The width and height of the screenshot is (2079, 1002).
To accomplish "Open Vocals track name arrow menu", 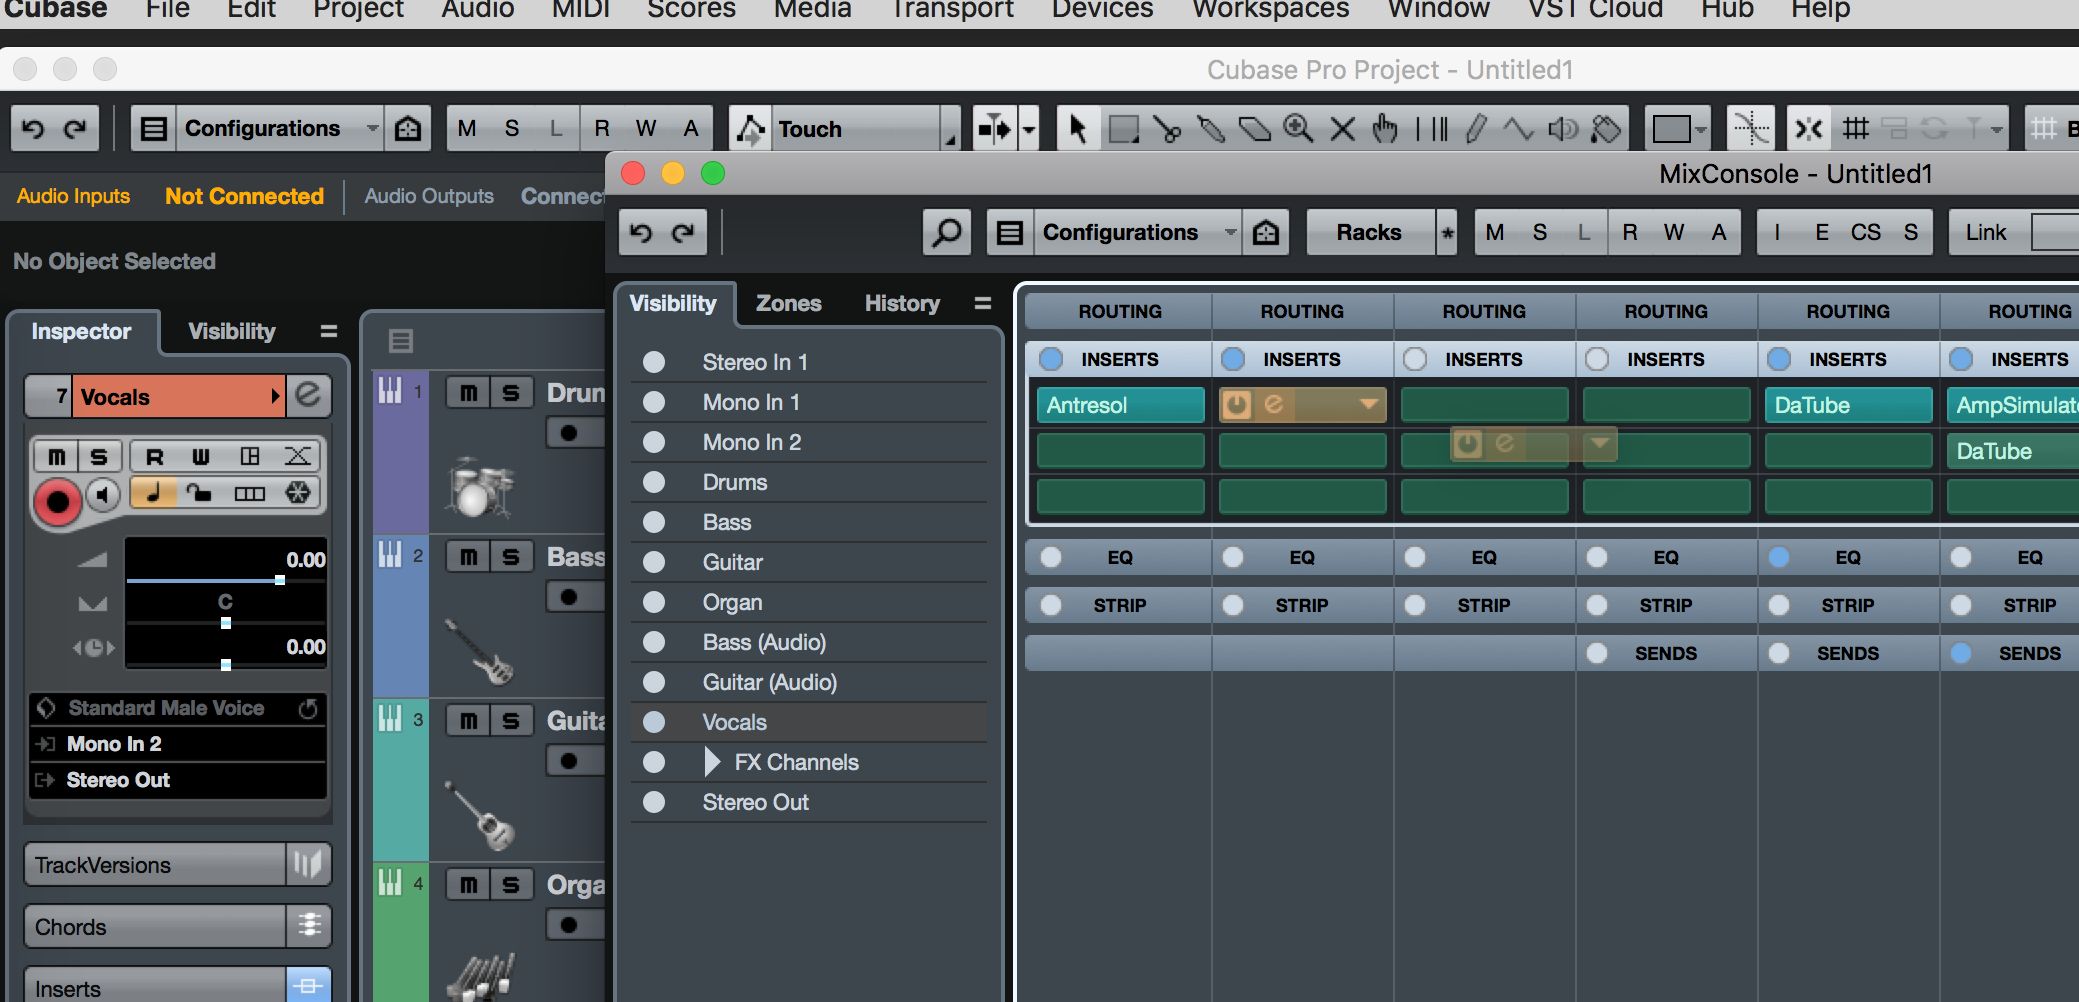I will click(275, 396).
